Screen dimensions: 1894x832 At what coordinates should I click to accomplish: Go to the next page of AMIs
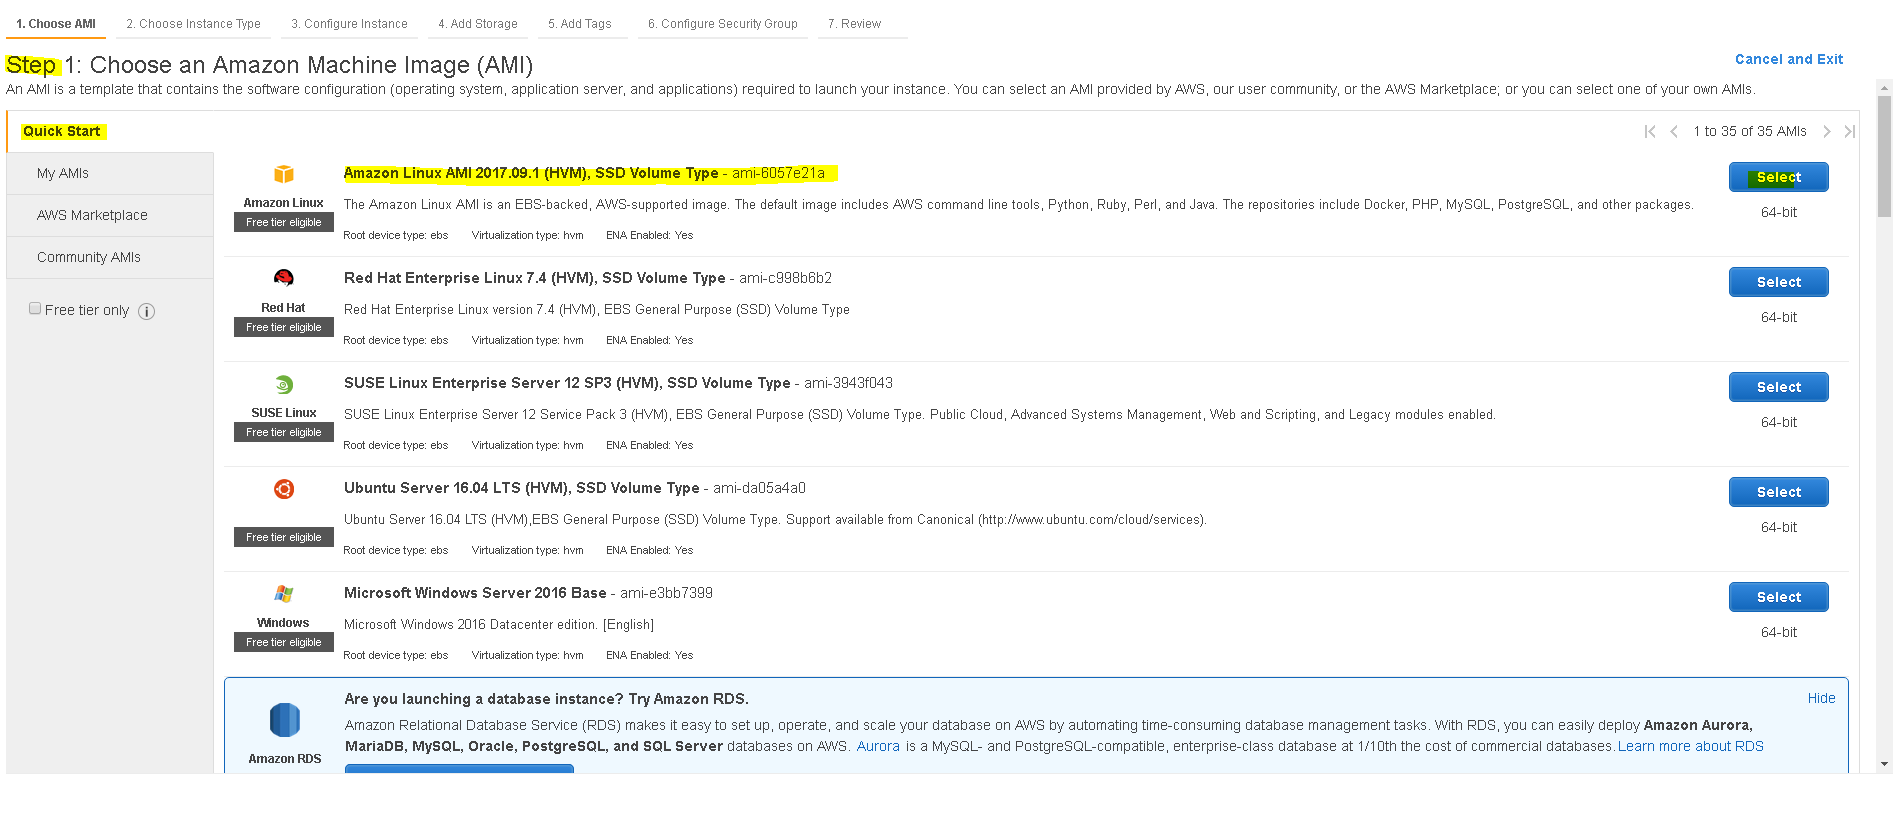1826,131
